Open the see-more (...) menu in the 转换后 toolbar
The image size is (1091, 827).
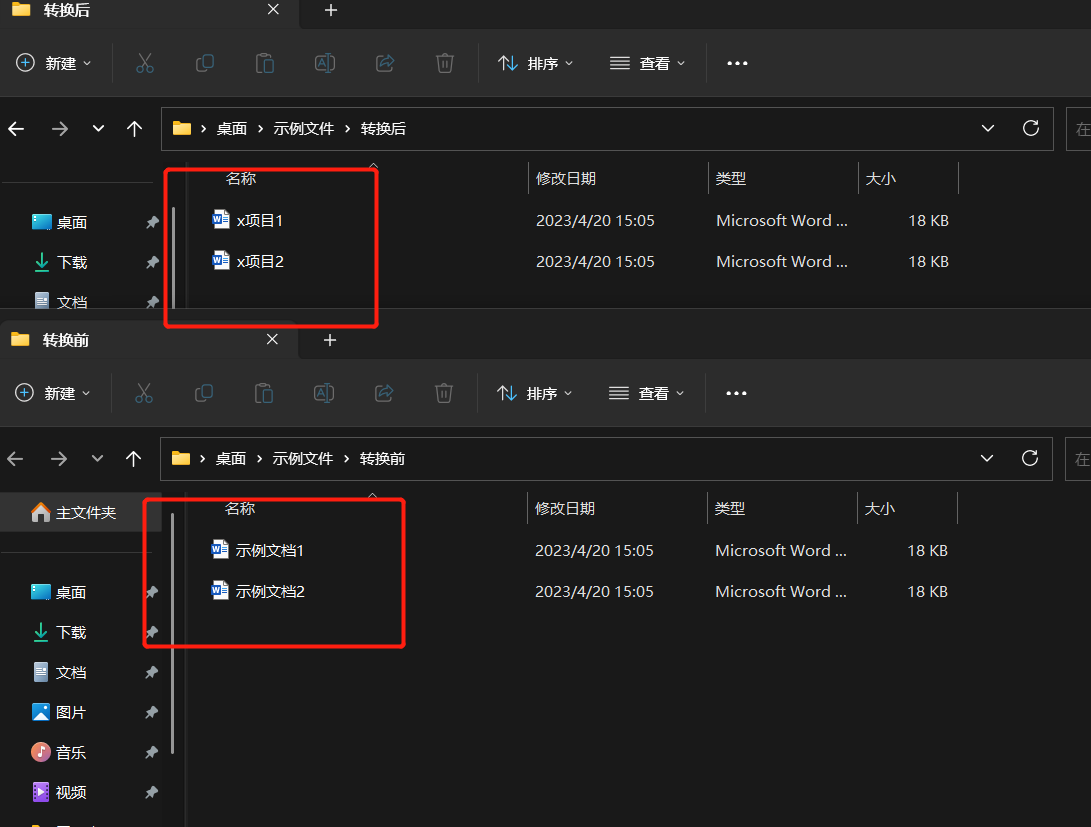click(737, 63)
